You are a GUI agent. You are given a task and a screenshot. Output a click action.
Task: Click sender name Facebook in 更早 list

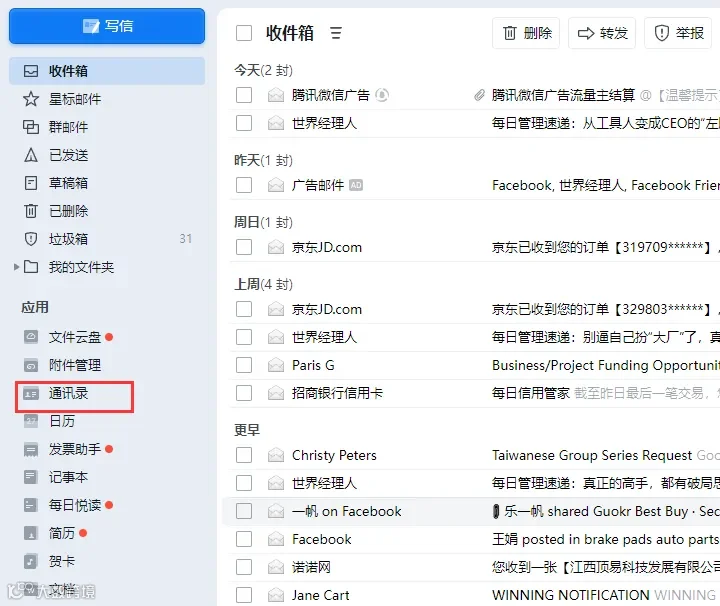(321, 539)
